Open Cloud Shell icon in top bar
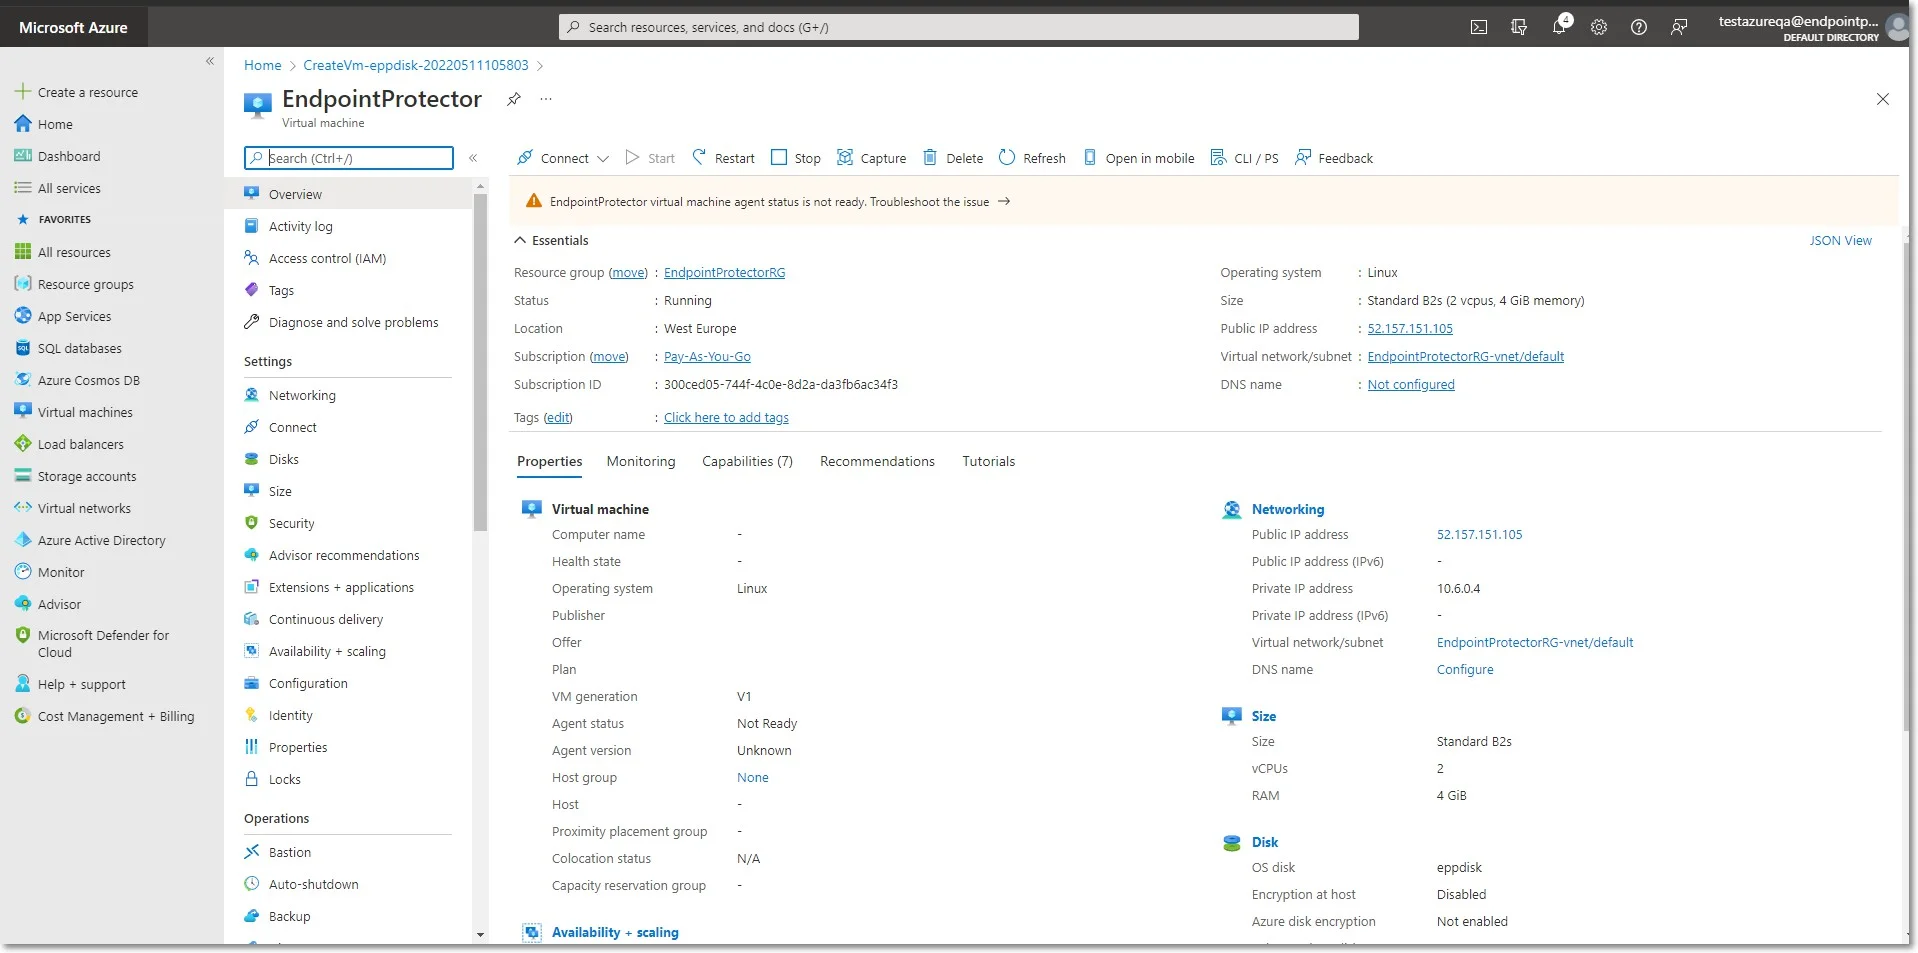Image resolution: width=1918 pixels, height=953 pixels. click(x=1478, y=27)
